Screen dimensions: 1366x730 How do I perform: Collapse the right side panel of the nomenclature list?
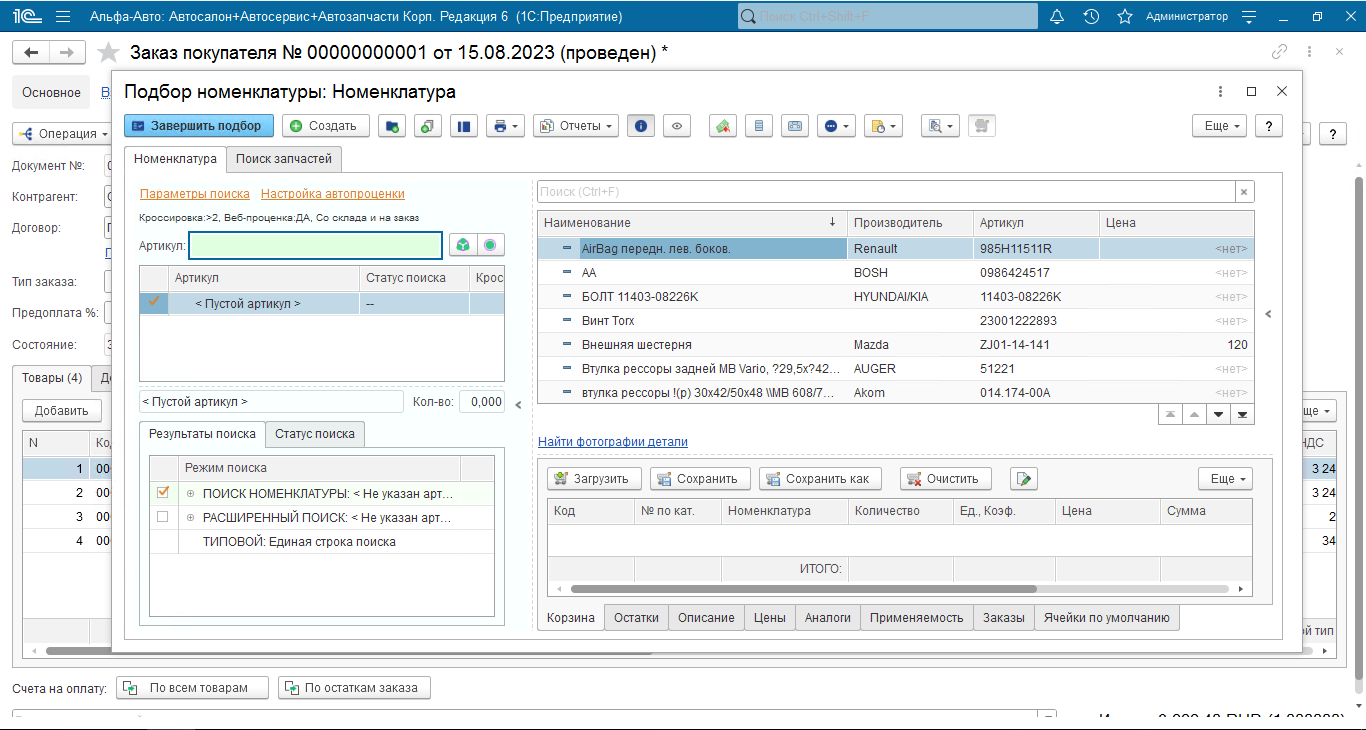click(1268, 314)
